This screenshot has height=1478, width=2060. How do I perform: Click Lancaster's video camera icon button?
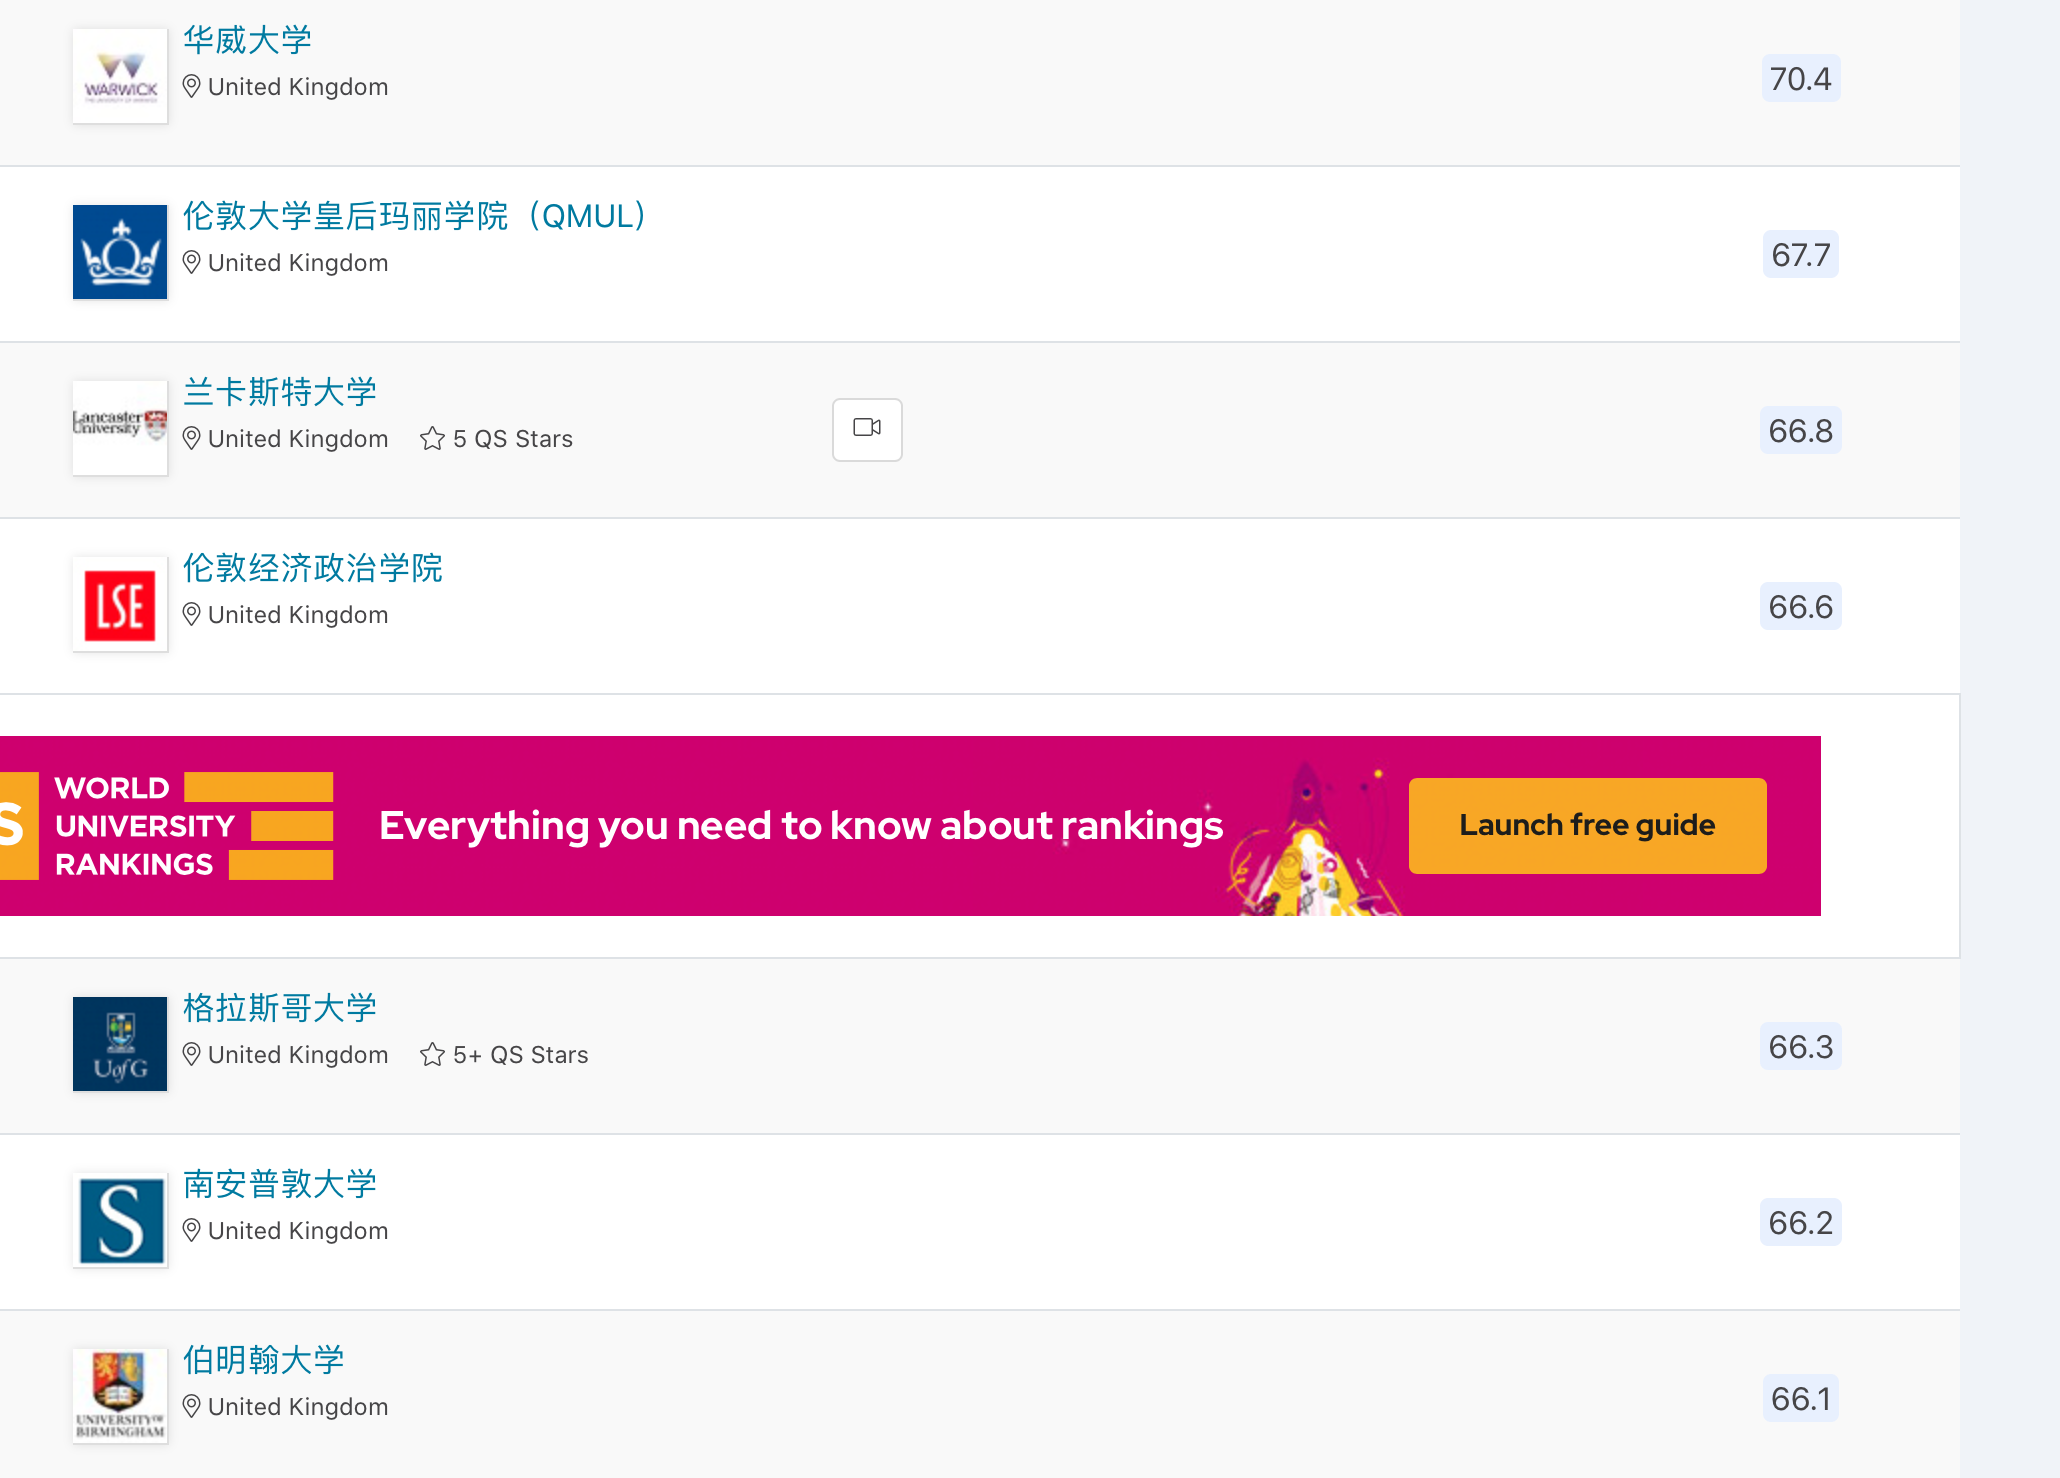pyautogui.click(x=867, y=429)
